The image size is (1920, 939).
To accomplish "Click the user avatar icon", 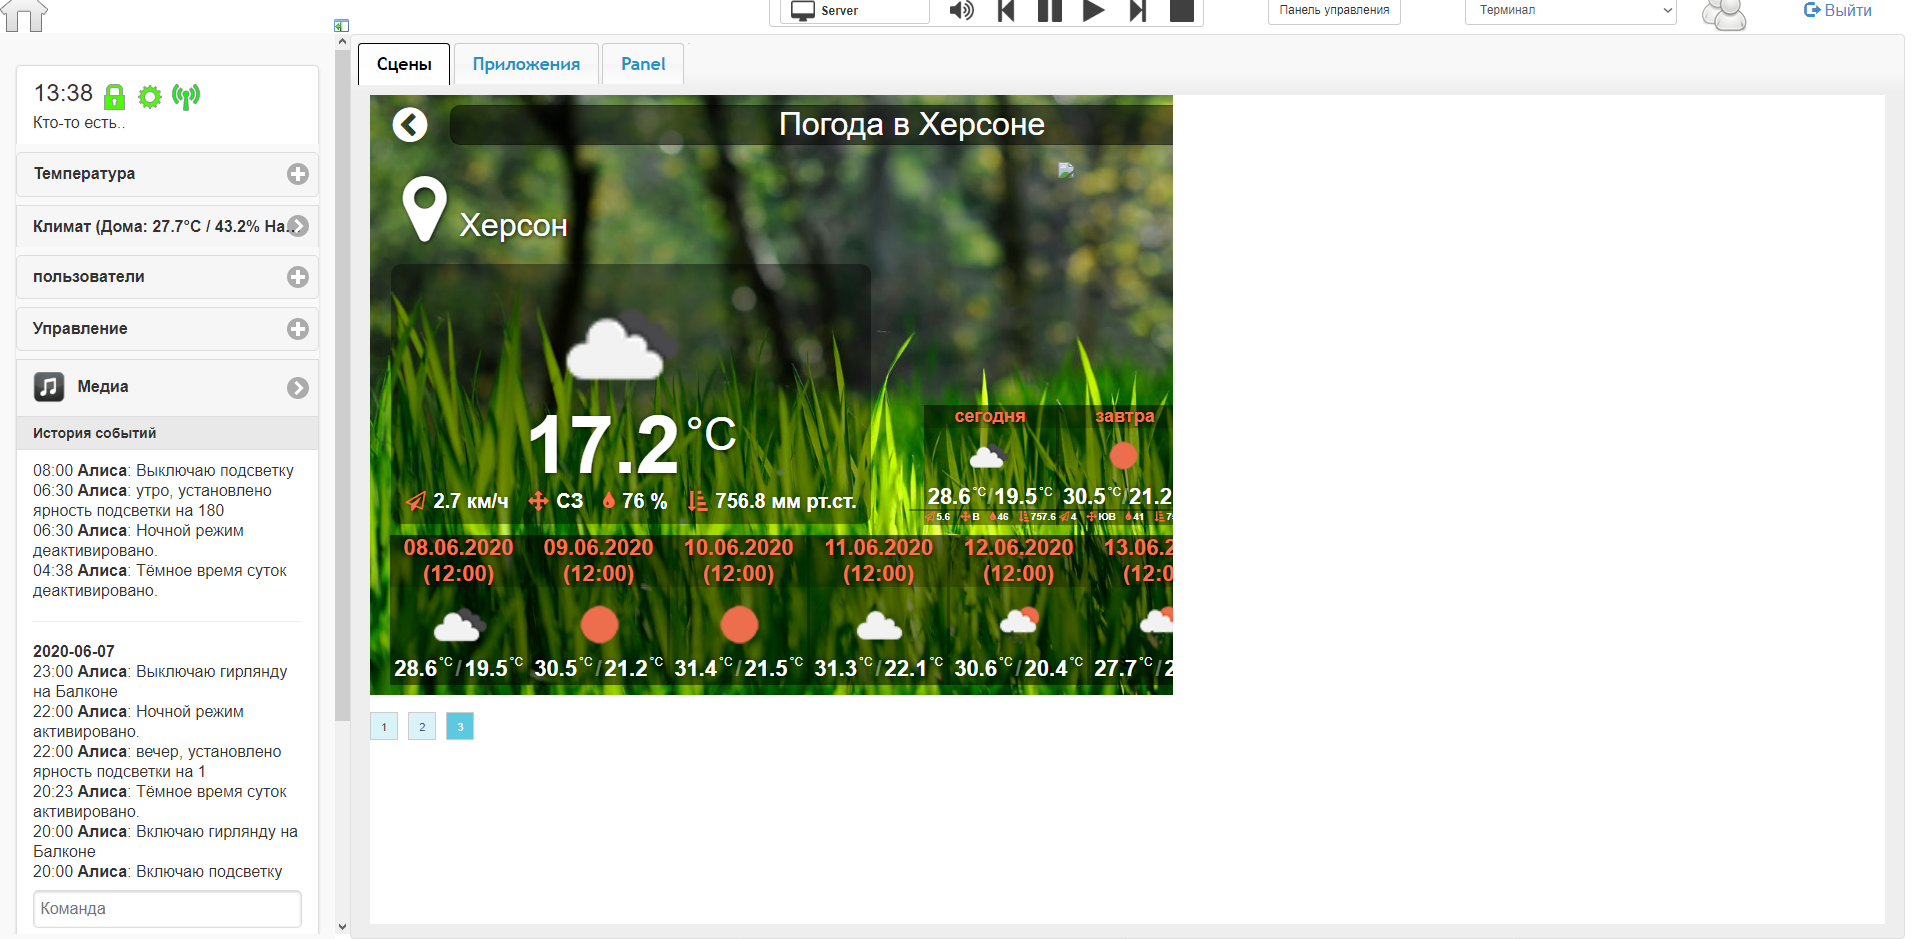I will (1723, 14).
